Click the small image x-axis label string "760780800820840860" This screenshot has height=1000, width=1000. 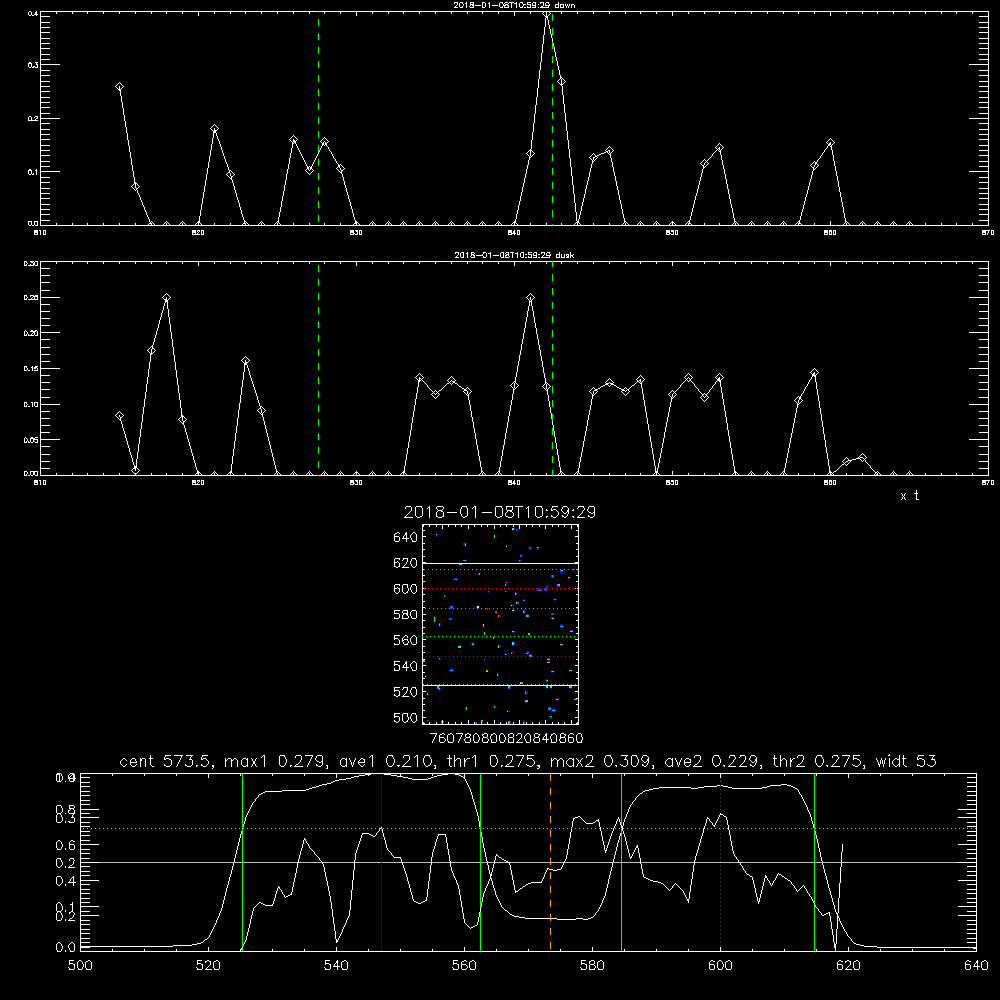[506, 739]
